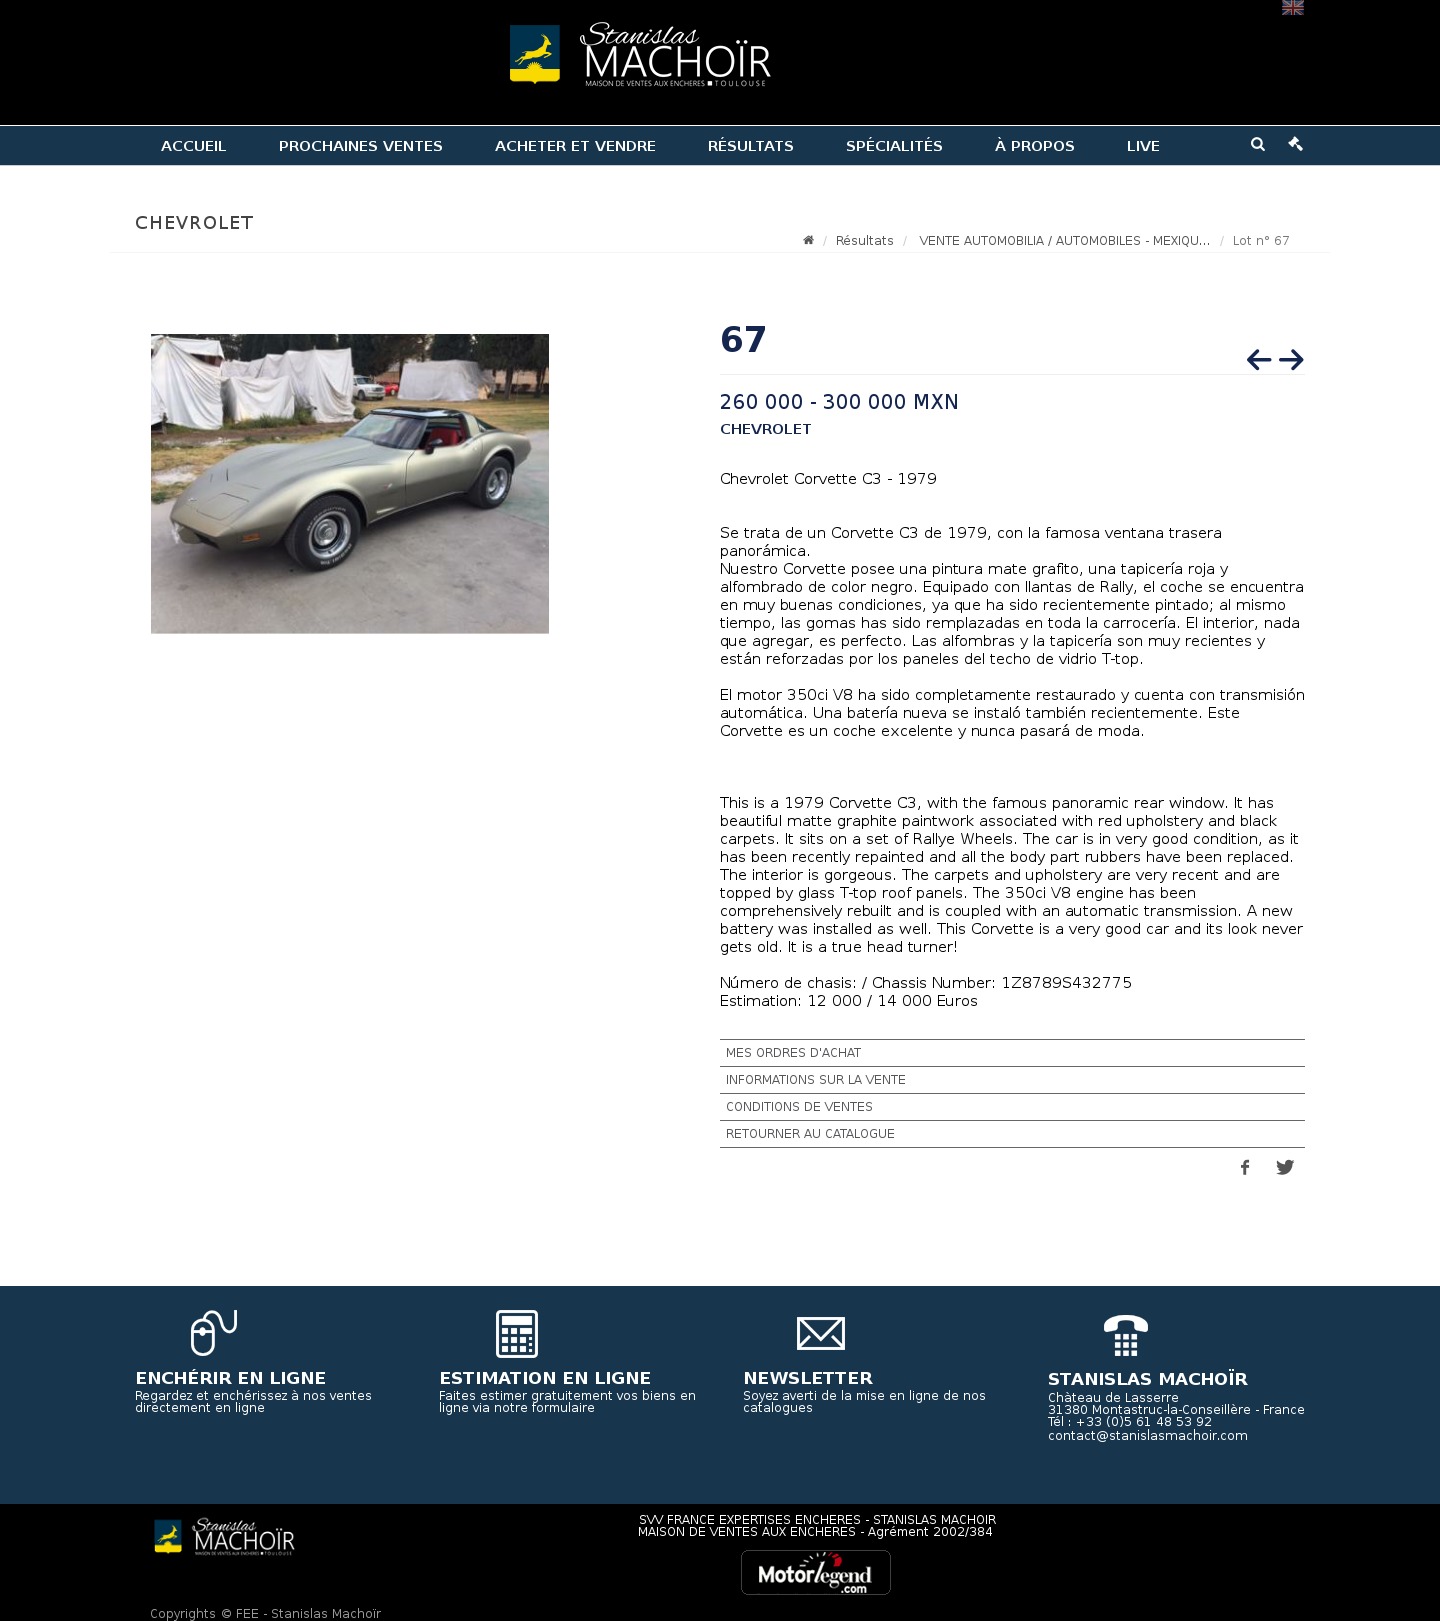1440x1621 pixels.
Task: Share lot on Twitter icon
Action: [1285, 1167]
